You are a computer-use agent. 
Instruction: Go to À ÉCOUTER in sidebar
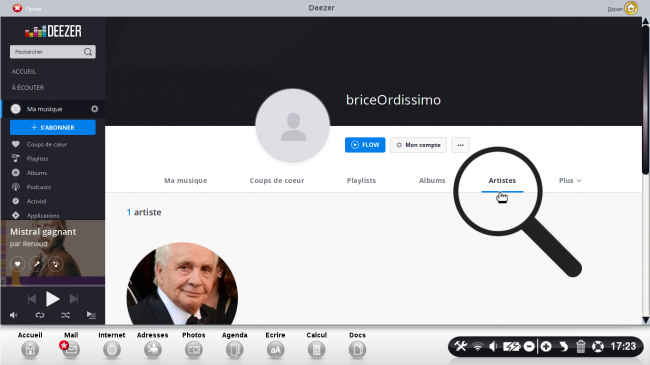[28, 88]
